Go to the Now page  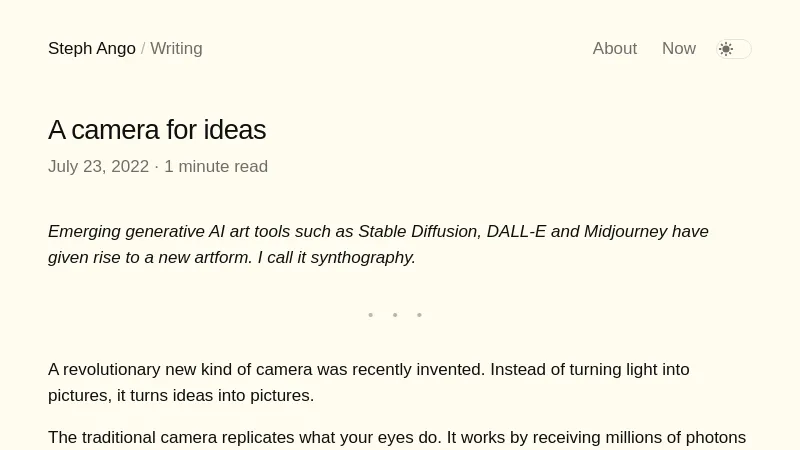click(x=678, y=49)
